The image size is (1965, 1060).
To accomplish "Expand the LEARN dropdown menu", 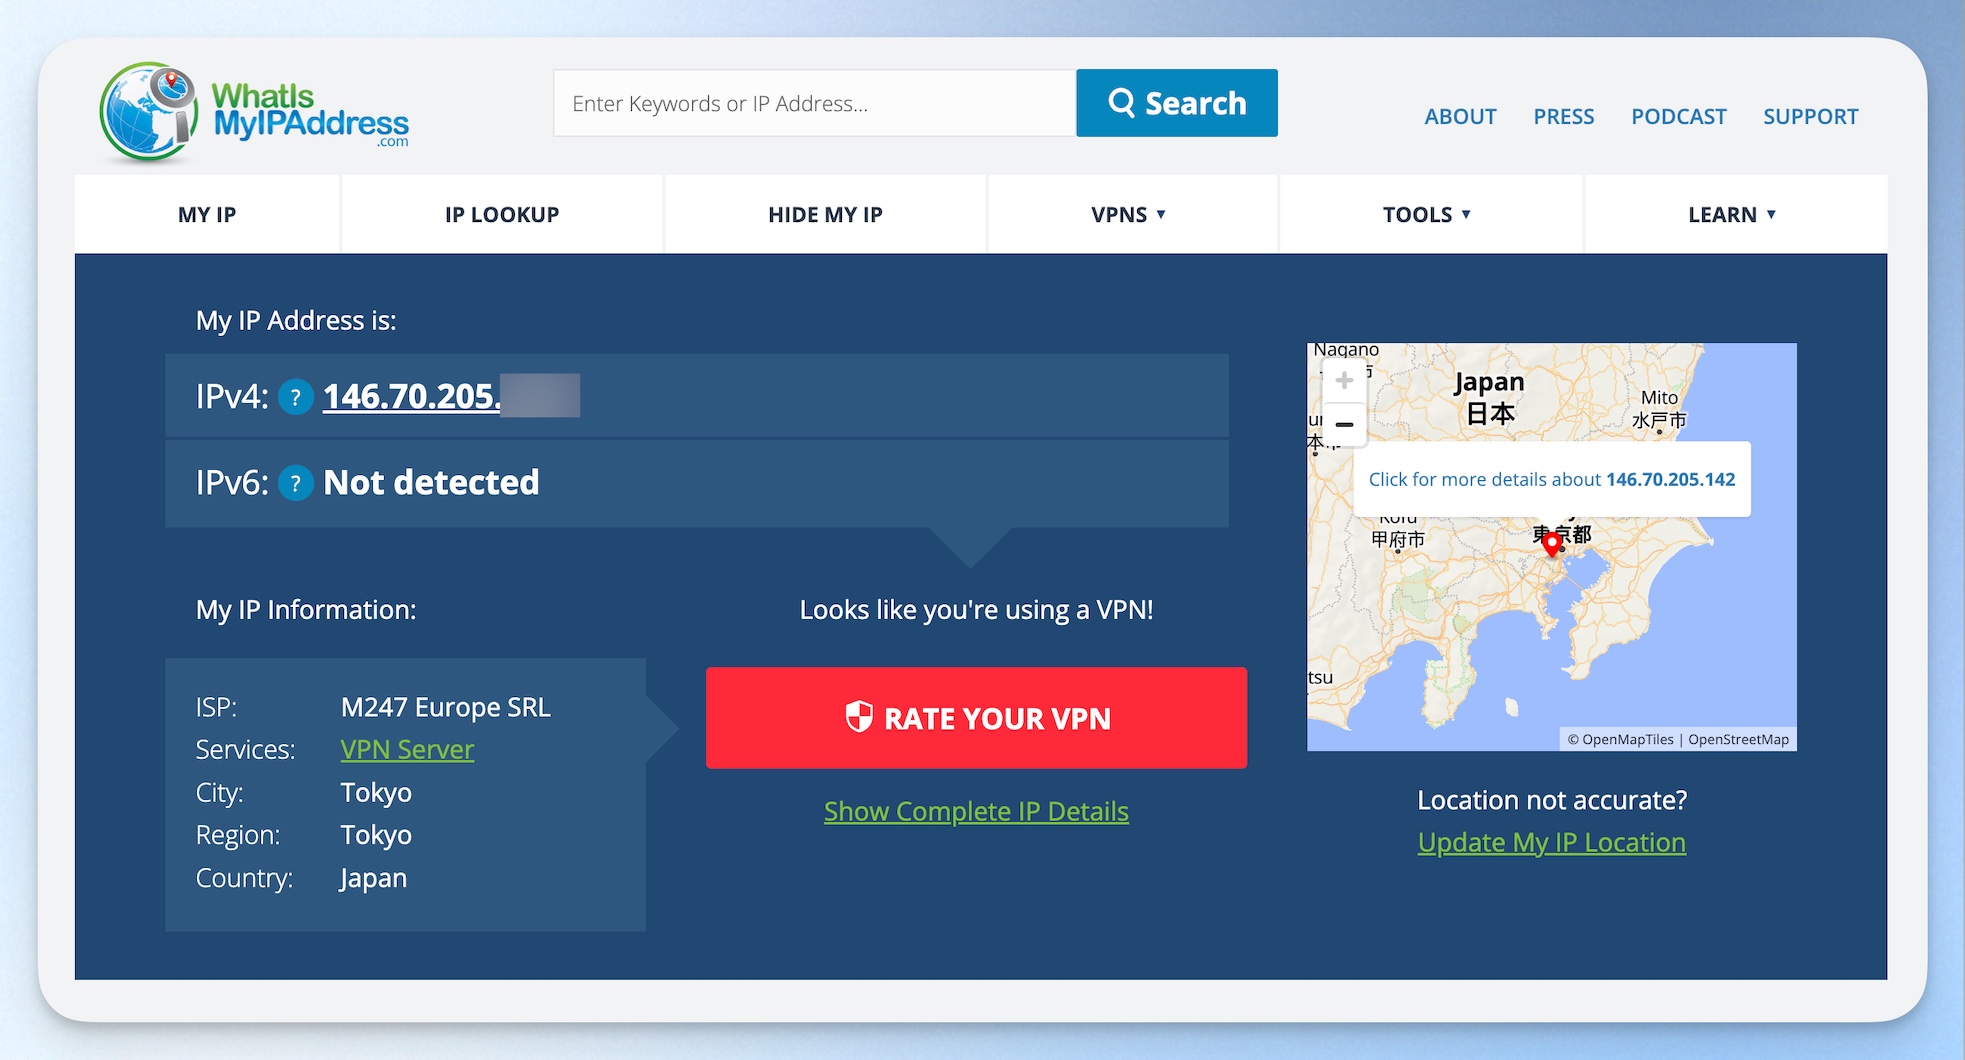I will (1731, 215).
